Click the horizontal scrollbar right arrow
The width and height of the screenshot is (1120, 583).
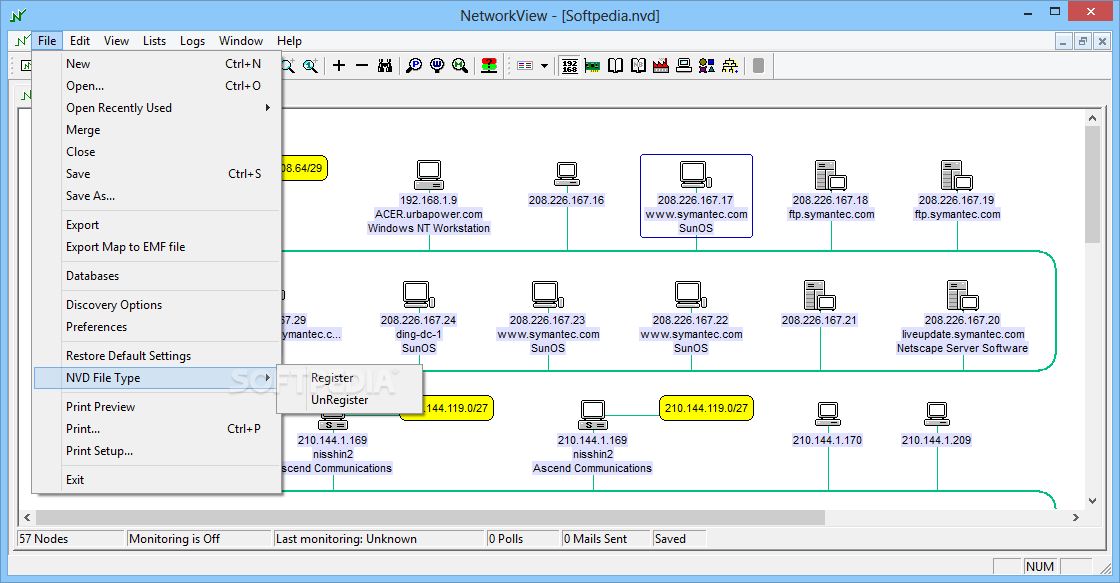1076,517
